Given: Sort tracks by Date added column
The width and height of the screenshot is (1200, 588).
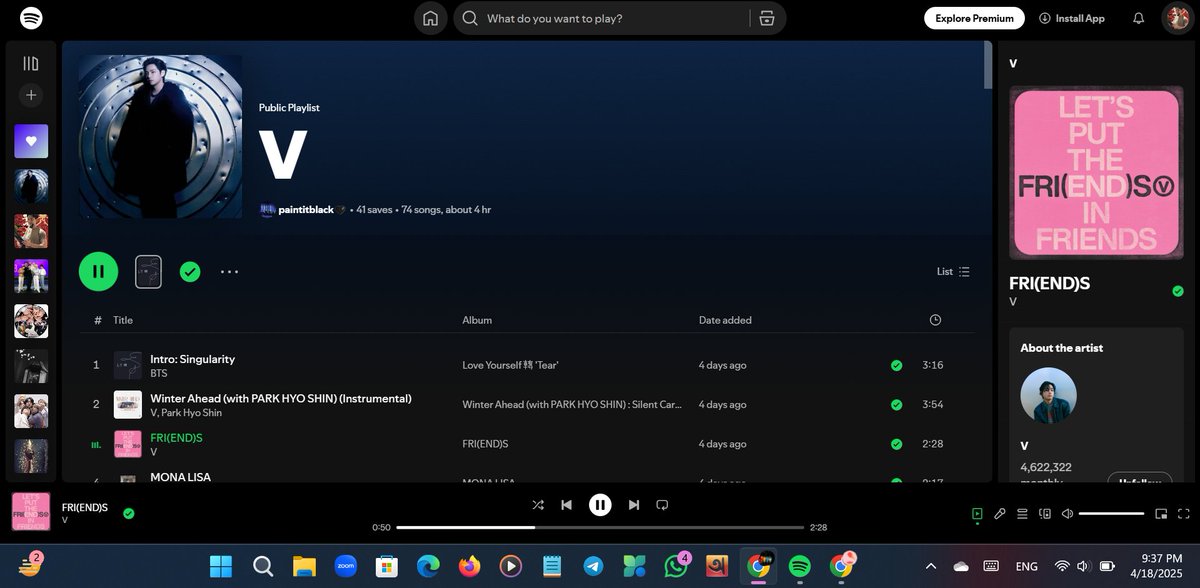Looking at the screenshot, I should tap(725, 320).
